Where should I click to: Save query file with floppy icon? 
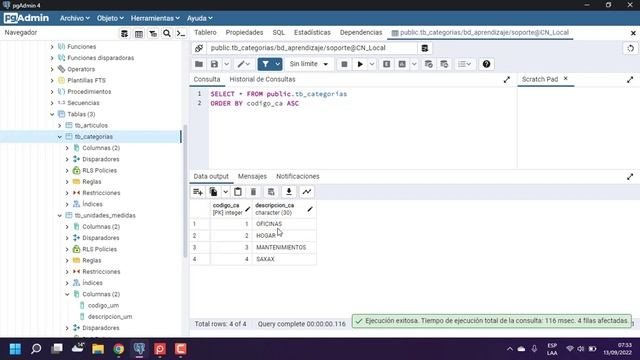pos(214,64)
